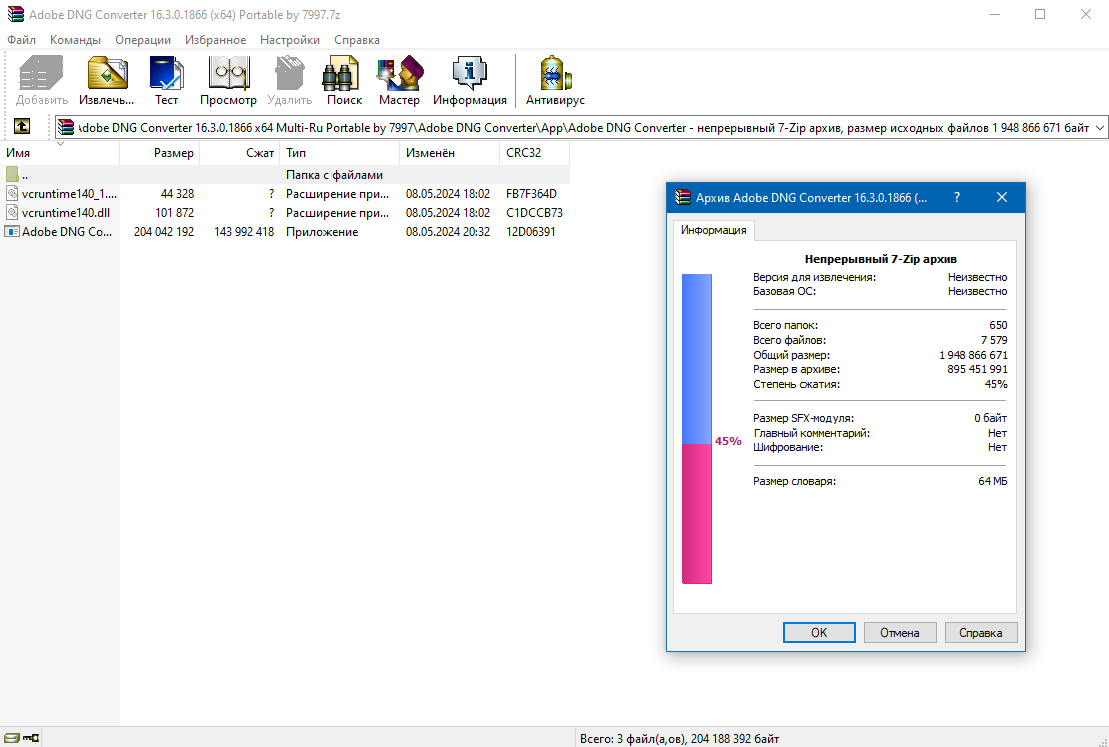Image resolution: width=1109 pixels, height=747 pixels.
Task: Open the Справка menu
Action: point(356,40)
